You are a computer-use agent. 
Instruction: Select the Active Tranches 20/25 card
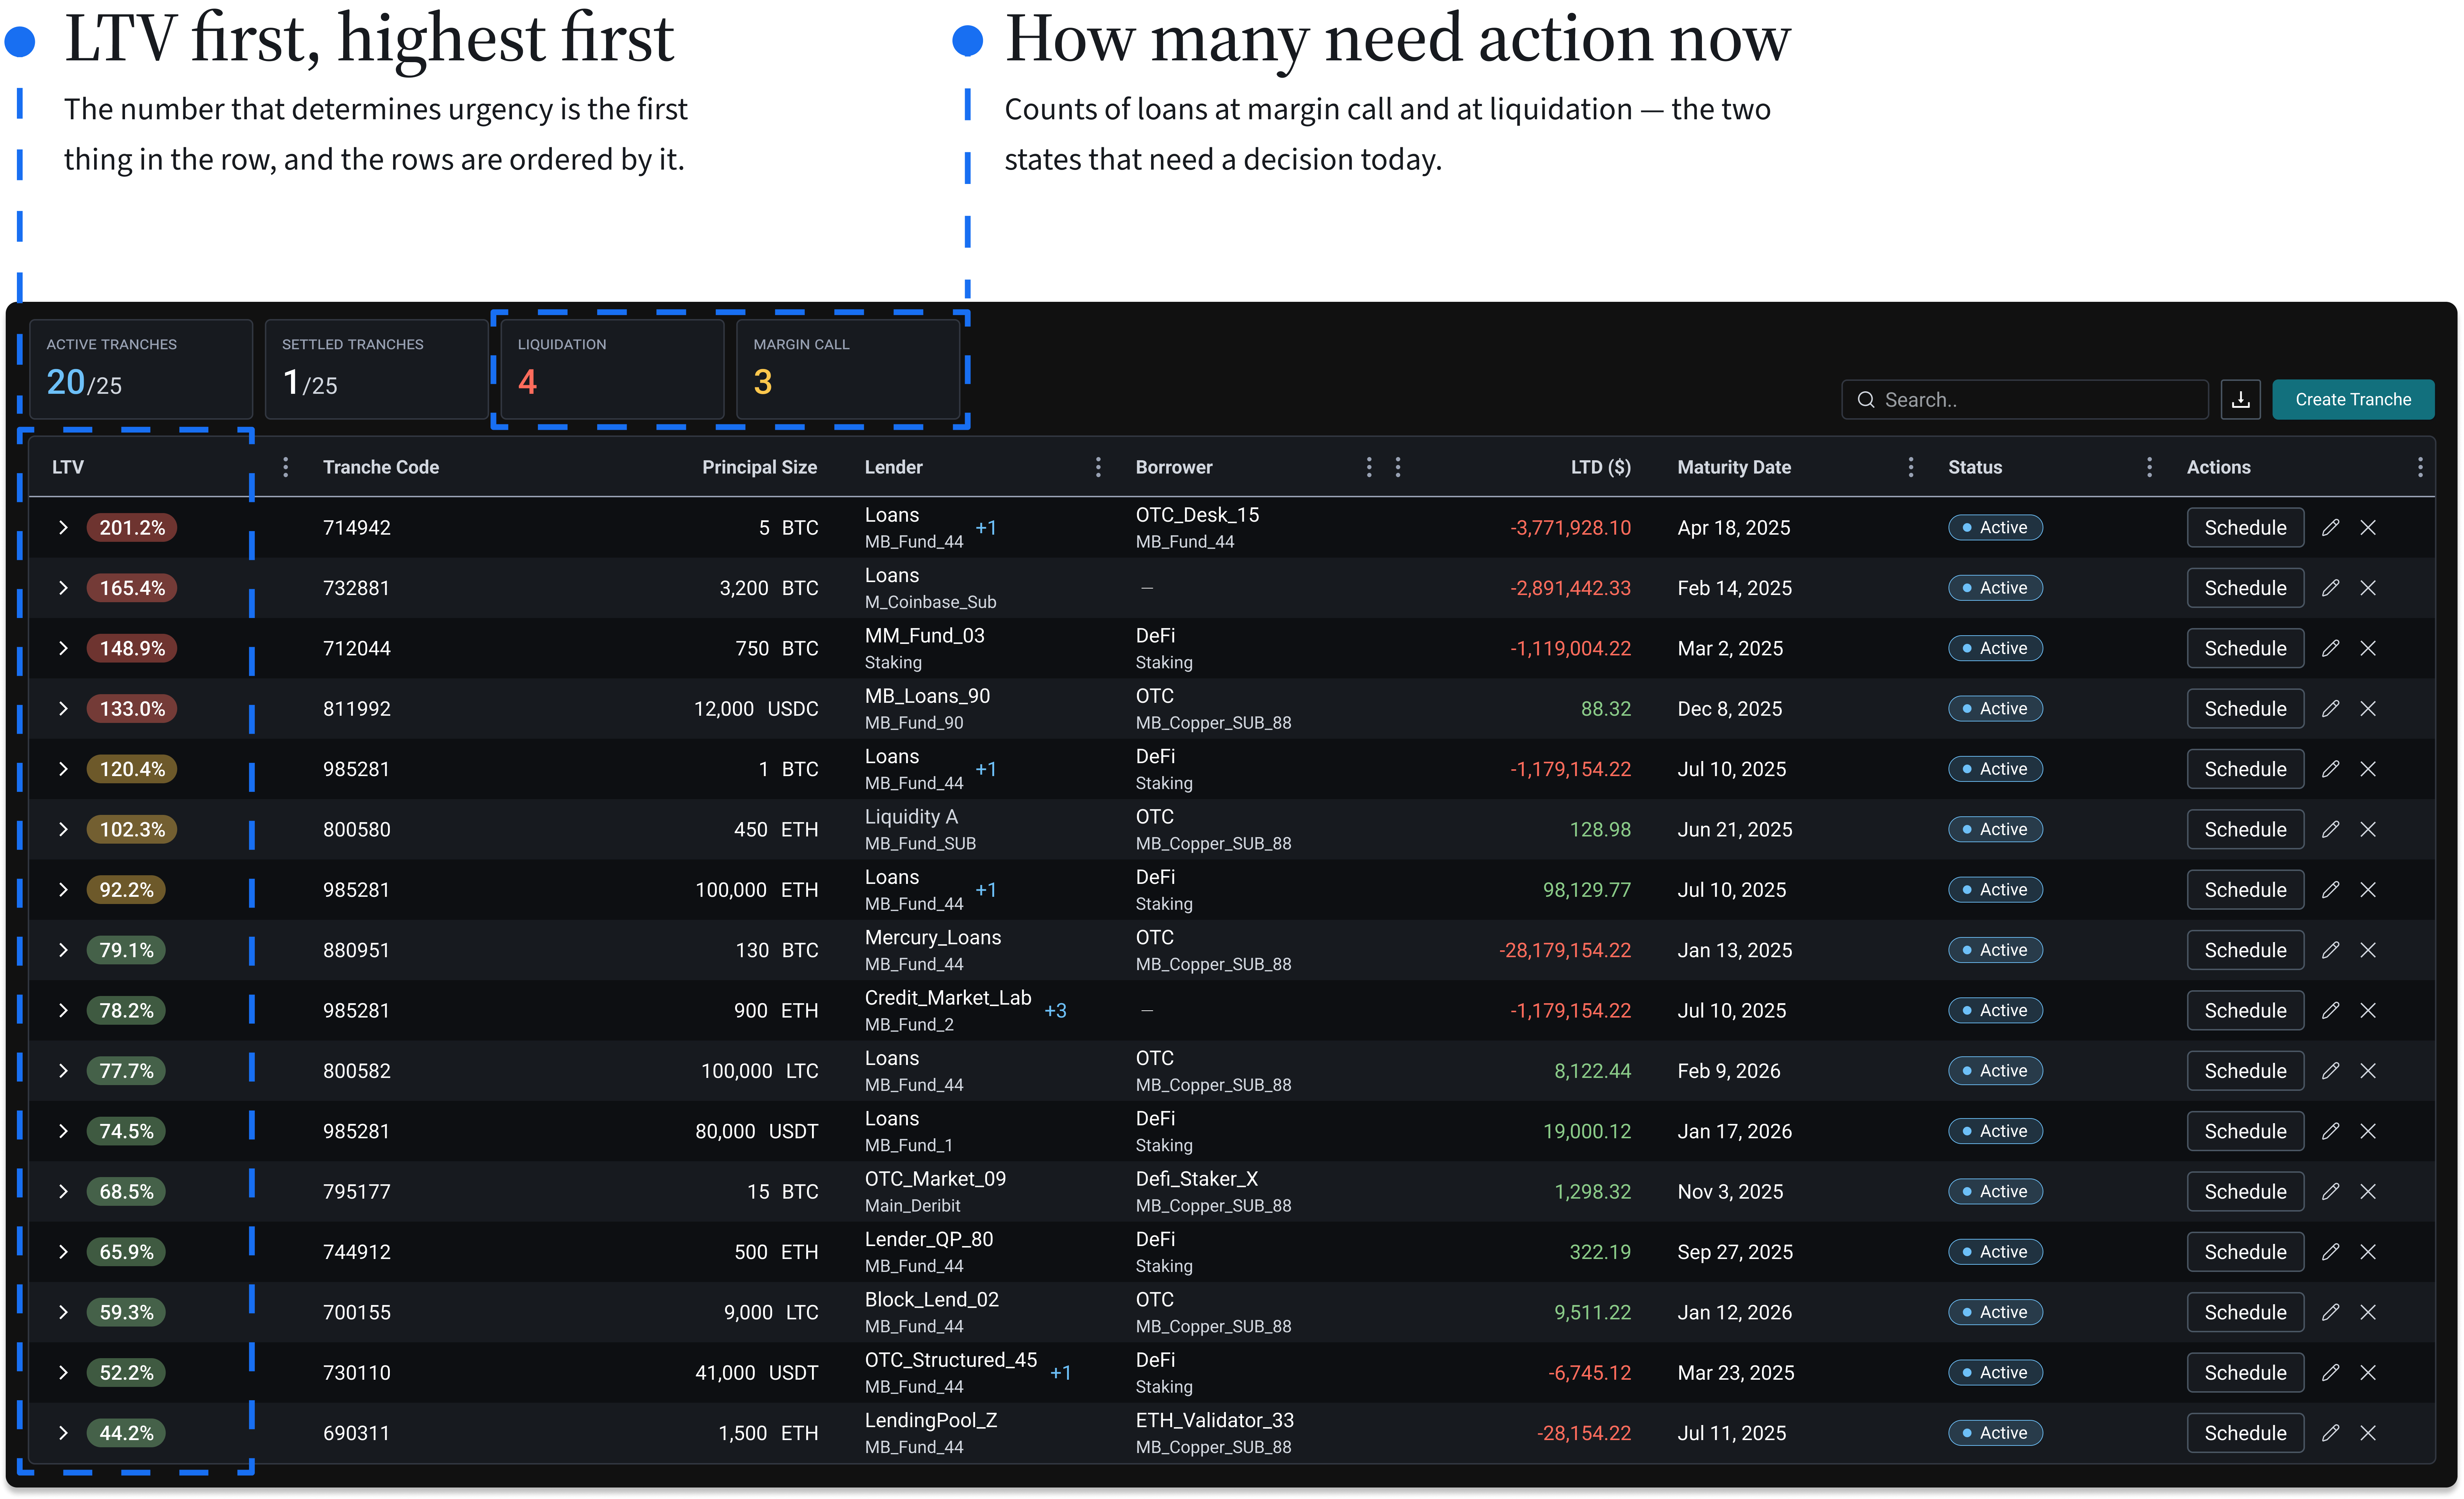(141, 369)
